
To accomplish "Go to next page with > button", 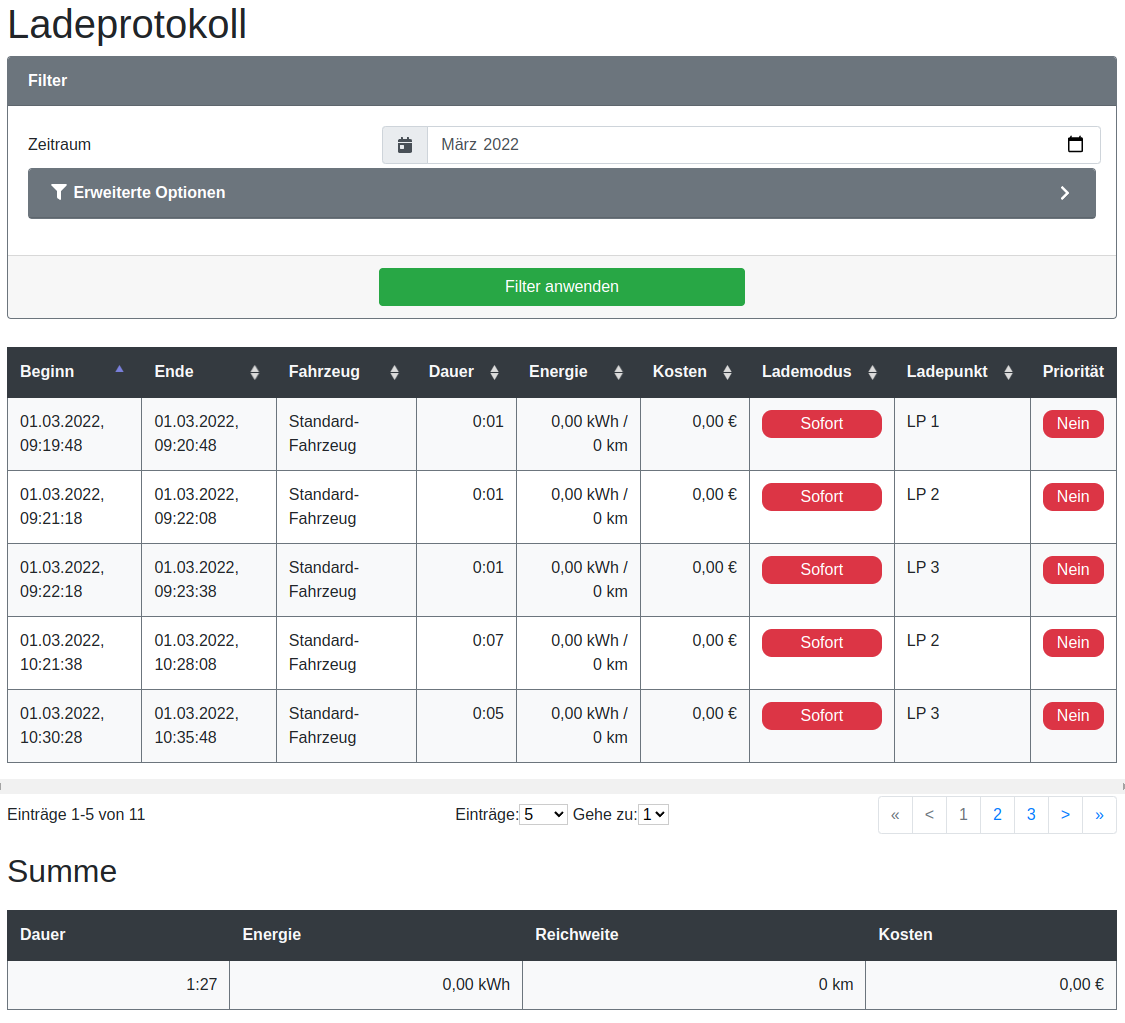I will (x=1065, y=815).
